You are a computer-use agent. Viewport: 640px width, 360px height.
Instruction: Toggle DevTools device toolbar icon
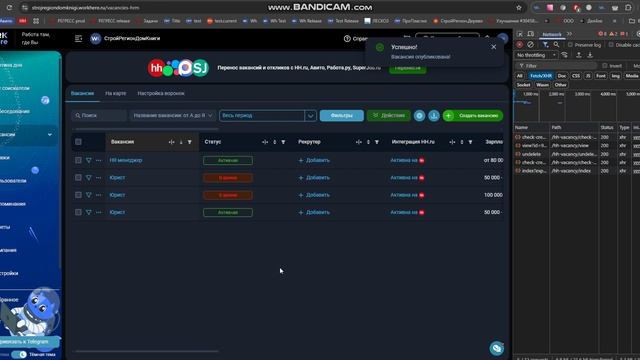tap(530, 34)
